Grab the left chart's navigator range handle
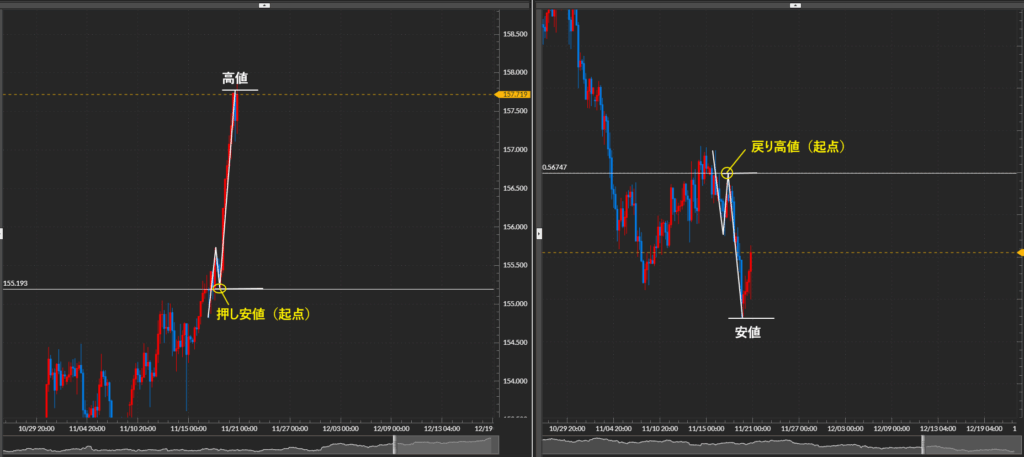Viewport: 1024px width, 457px height. point(394,445)
